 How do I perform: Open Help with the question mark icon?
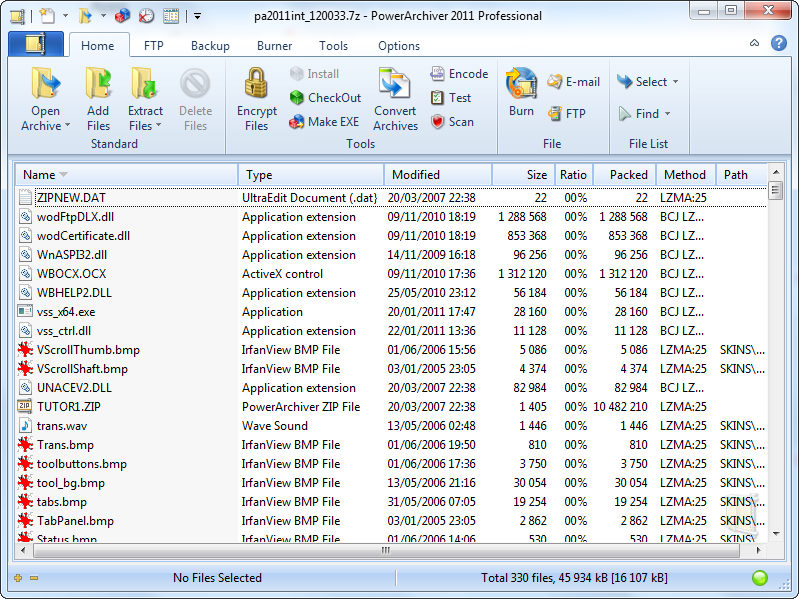pos(779,43)
